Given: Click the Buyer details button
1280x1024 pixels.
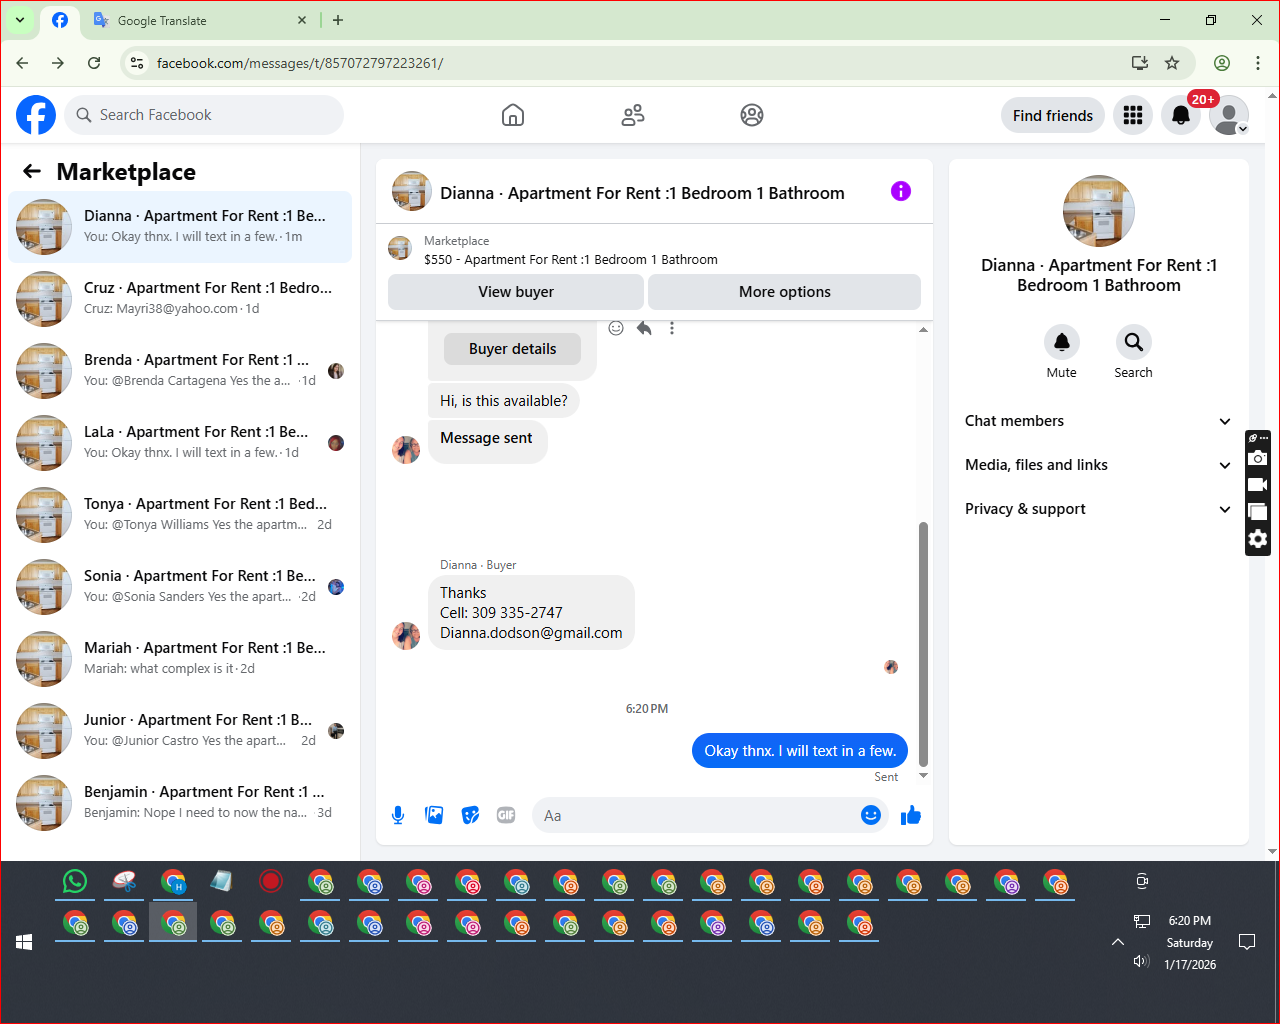Looking at the screenshot, I should 513,349.
